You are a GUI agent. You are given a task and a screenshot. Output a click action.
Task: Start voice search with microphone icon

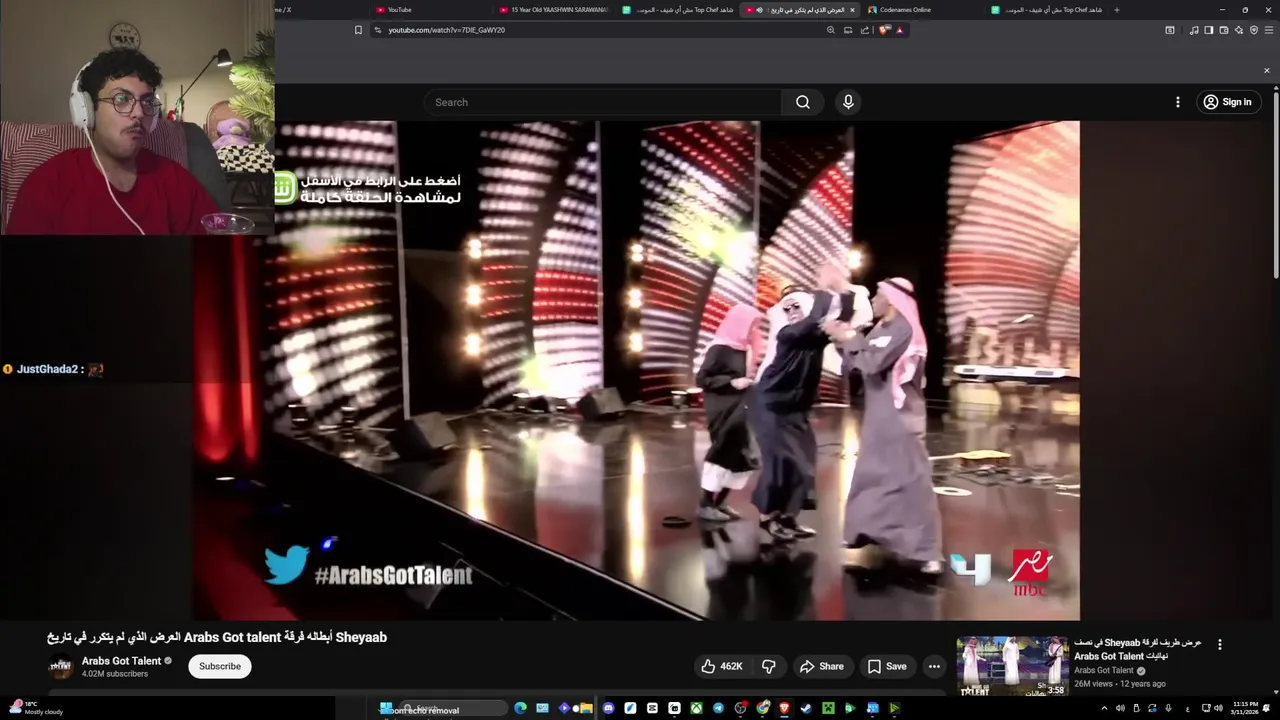tap(848, 102)
